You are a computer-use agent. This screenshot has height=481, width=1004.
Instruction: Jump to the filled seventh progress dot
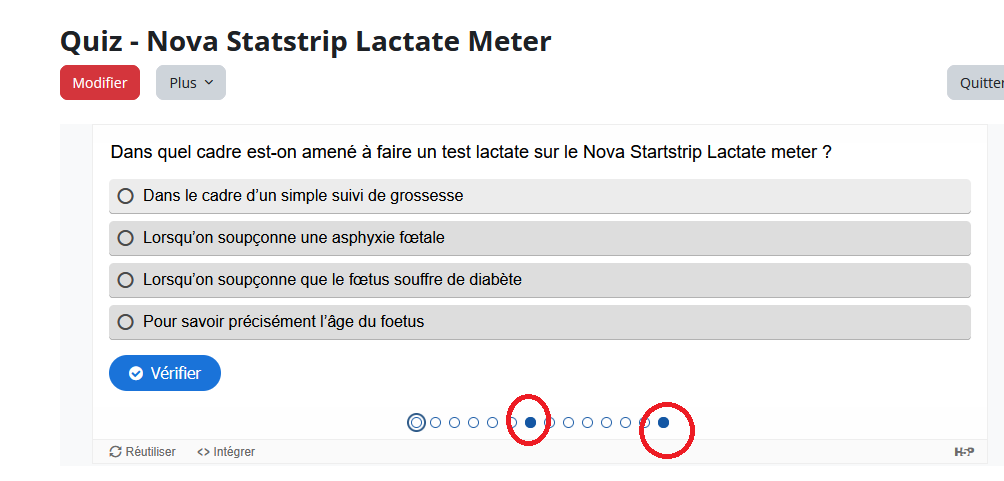click(x=530, y=423)
